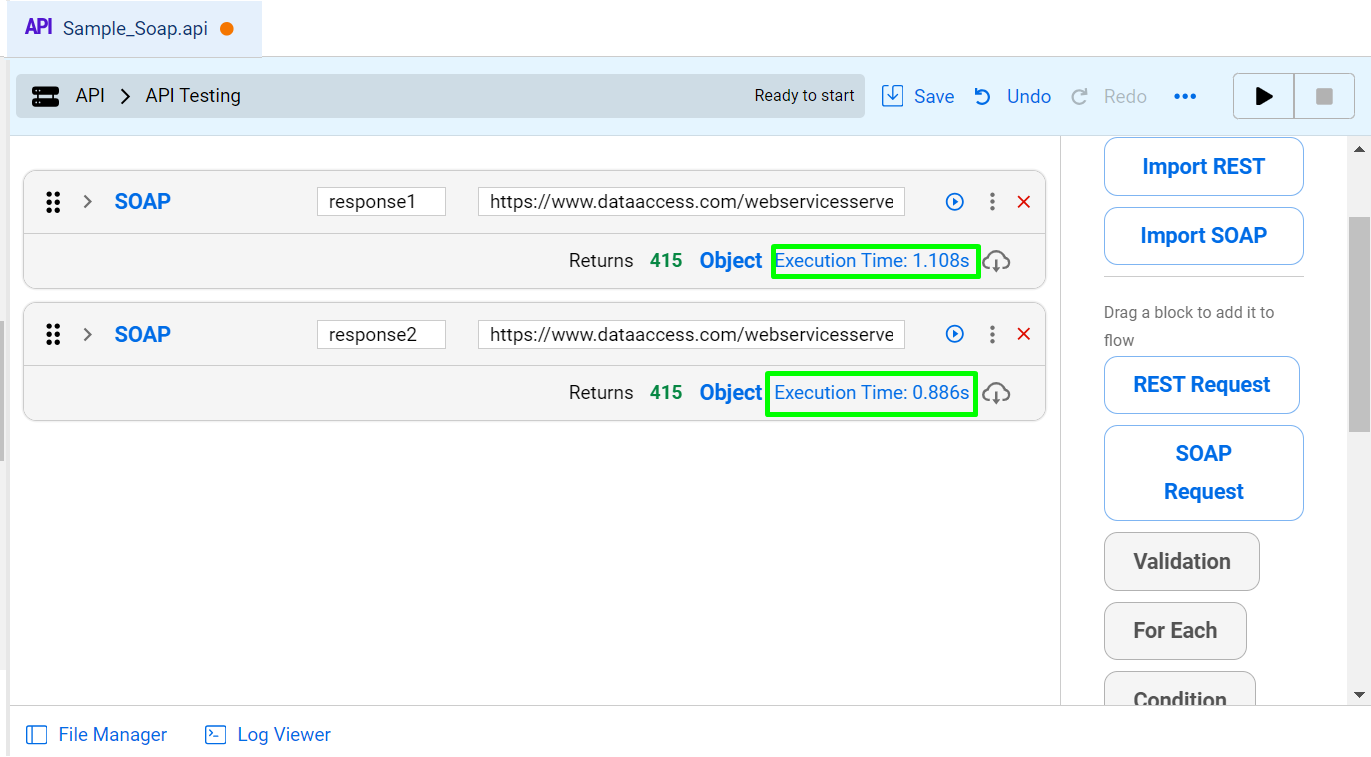Expand the response2 SOAP block
Image resolution: width=1371 pixels, height=757 pixels.
point(88,334)
